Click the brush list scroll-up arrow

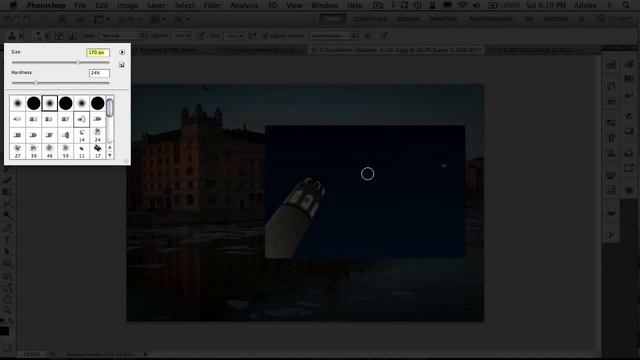110,147
